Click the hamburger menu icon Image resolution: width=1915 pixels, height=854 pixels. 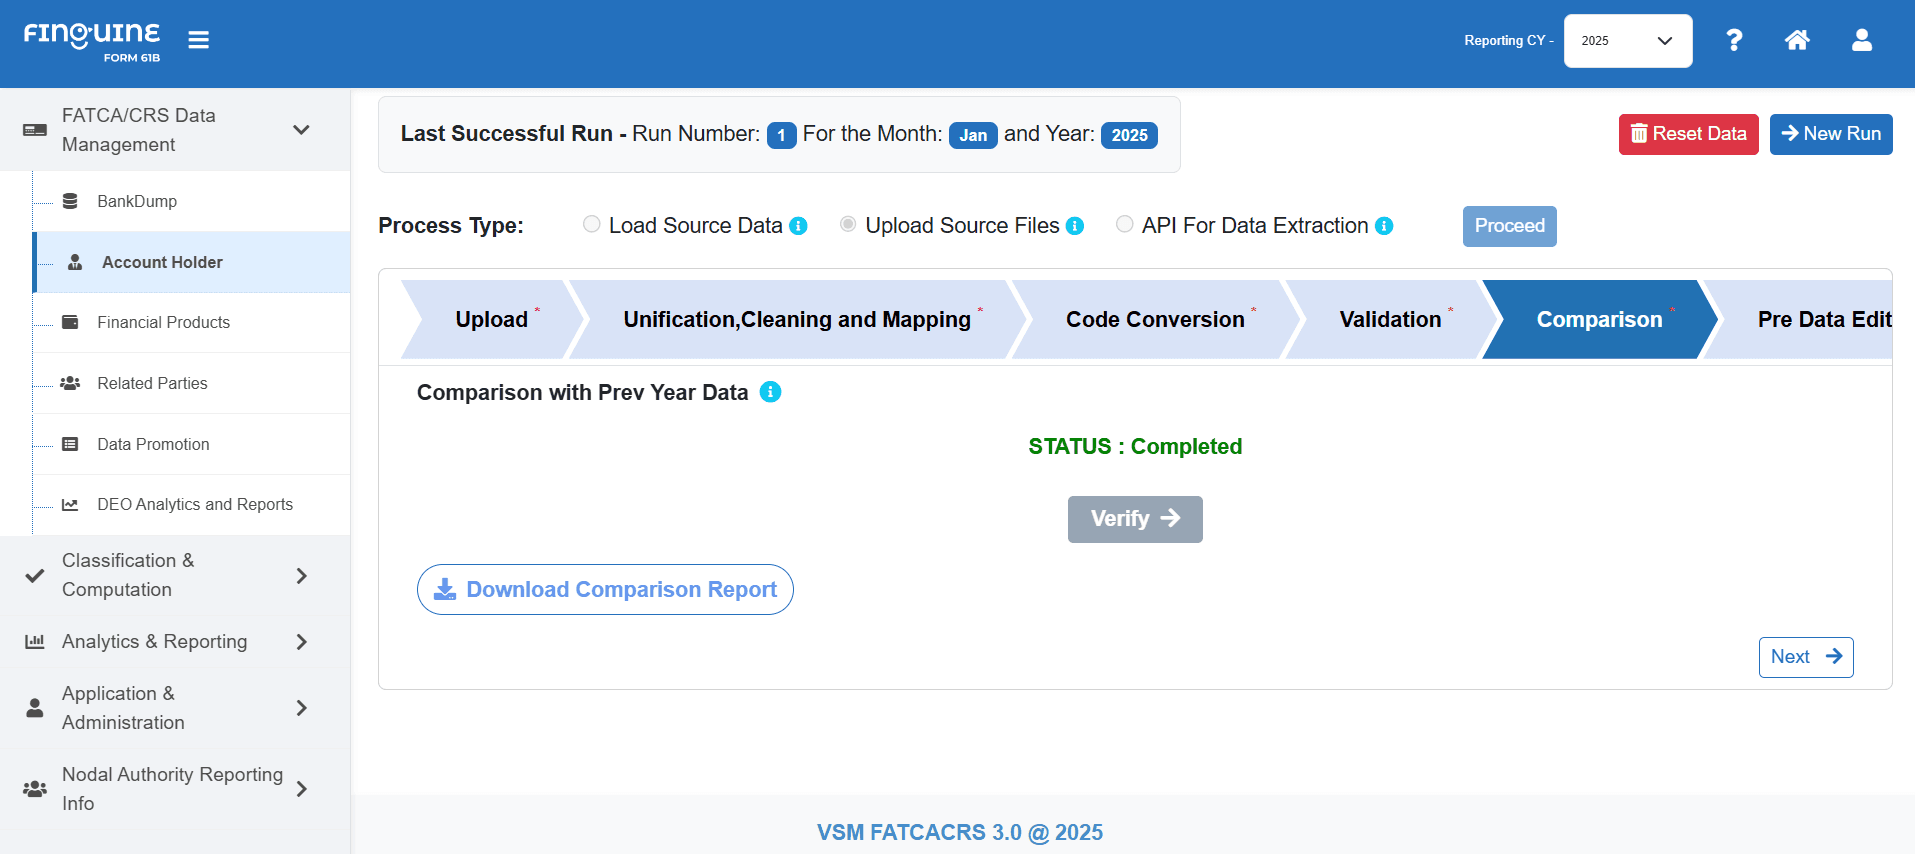[198, 40]
